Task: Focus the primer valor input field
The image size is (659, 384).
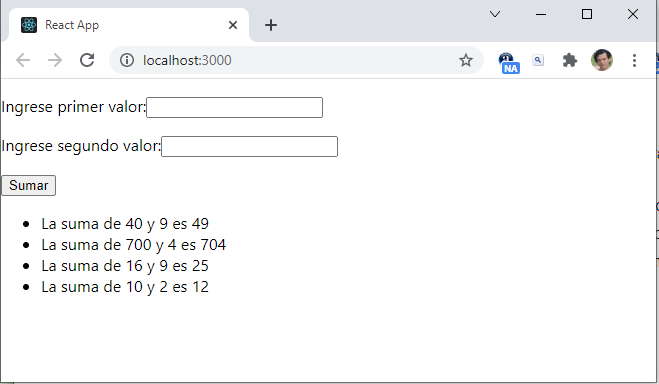Action: [235, 108]
